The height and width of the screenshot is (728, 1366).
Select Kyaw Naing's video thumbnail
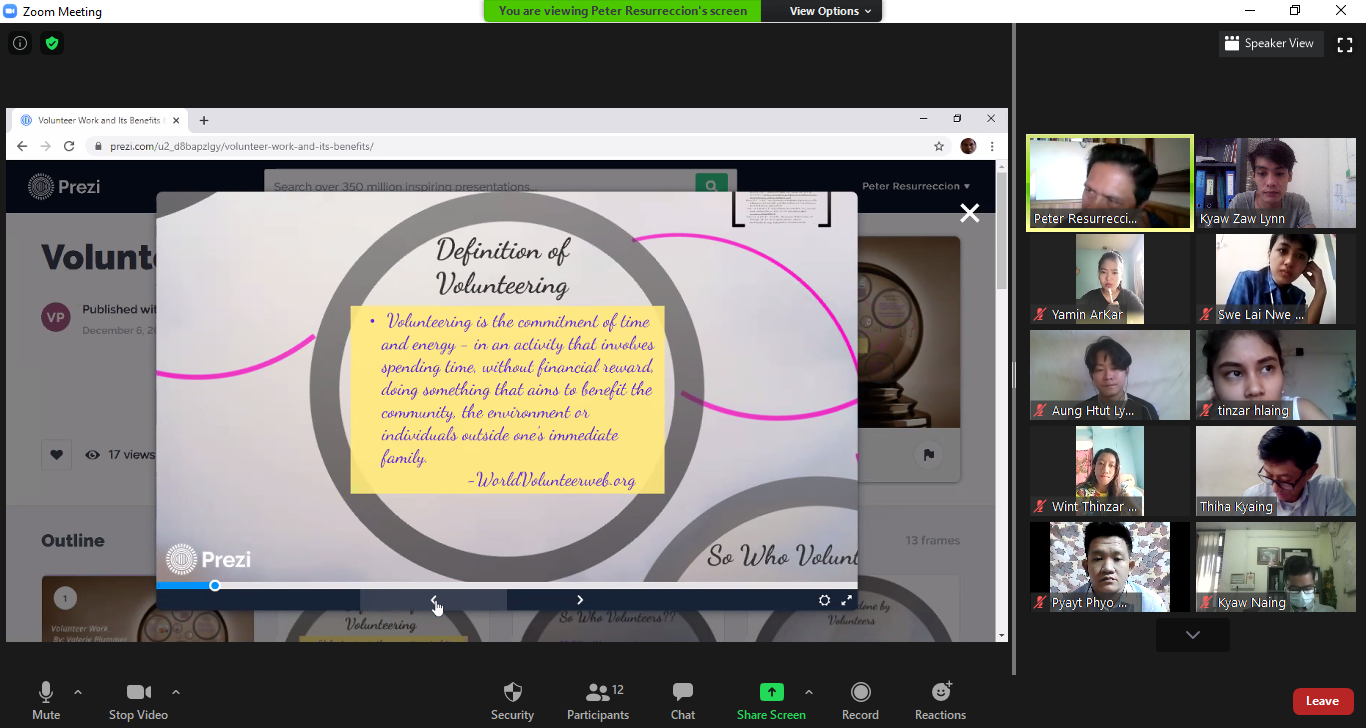pos(1276,567)
